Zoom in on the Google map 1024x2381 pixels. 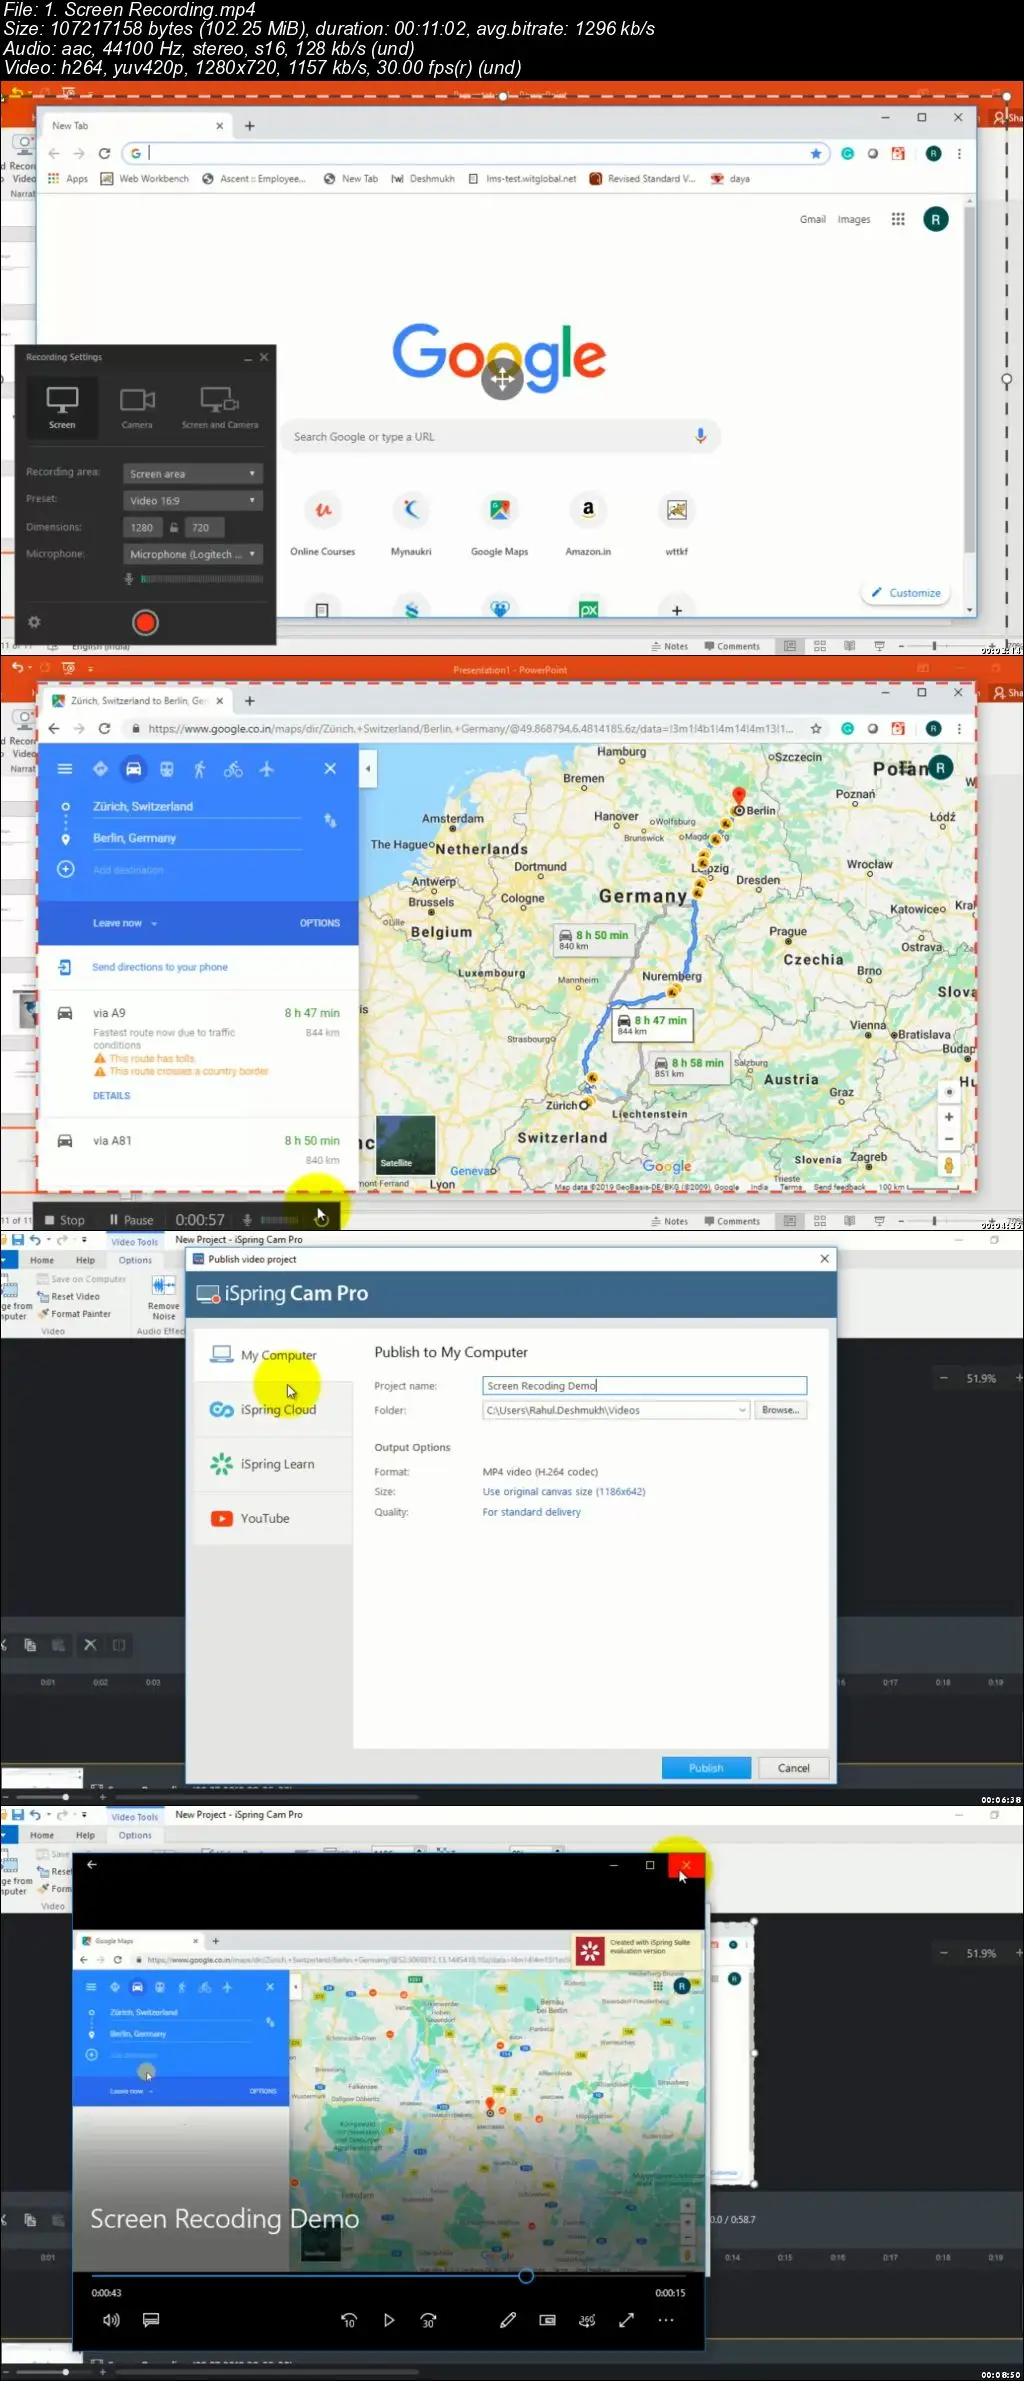click(x=949, y=1117)
